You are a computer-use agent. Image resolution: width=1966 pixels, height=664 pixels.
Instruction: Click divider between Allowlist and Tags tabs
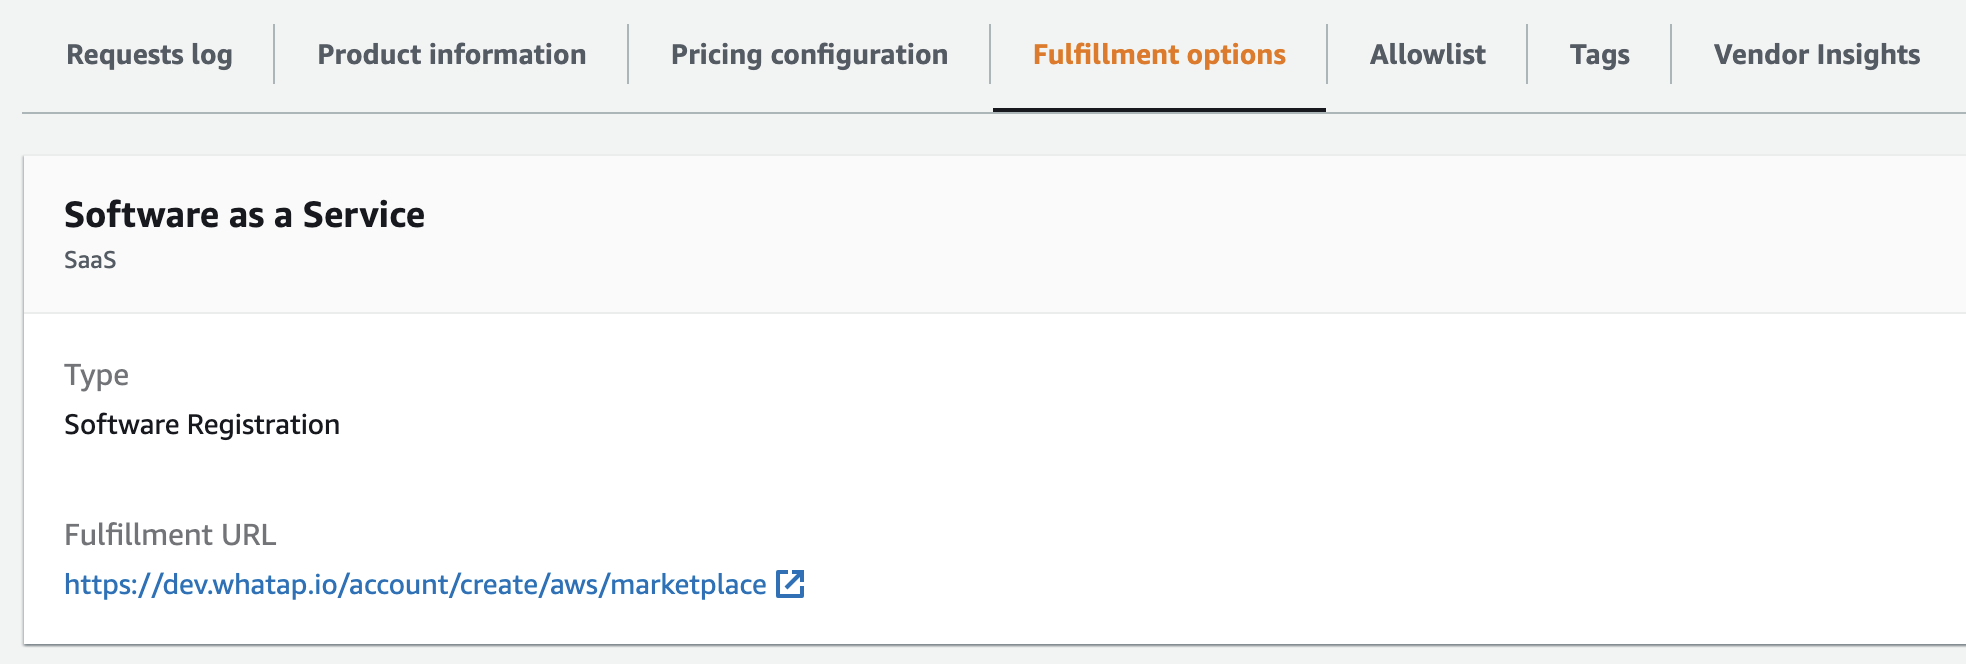point(1527,55)
